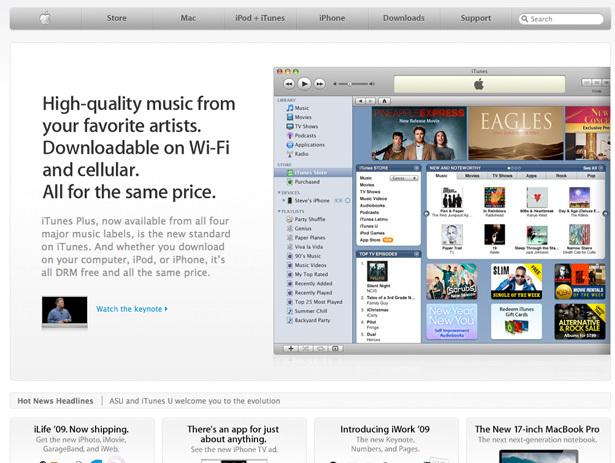Select Podcasts in the iTunes library
The width and height of the screenshot is (615, 463).
301,135
